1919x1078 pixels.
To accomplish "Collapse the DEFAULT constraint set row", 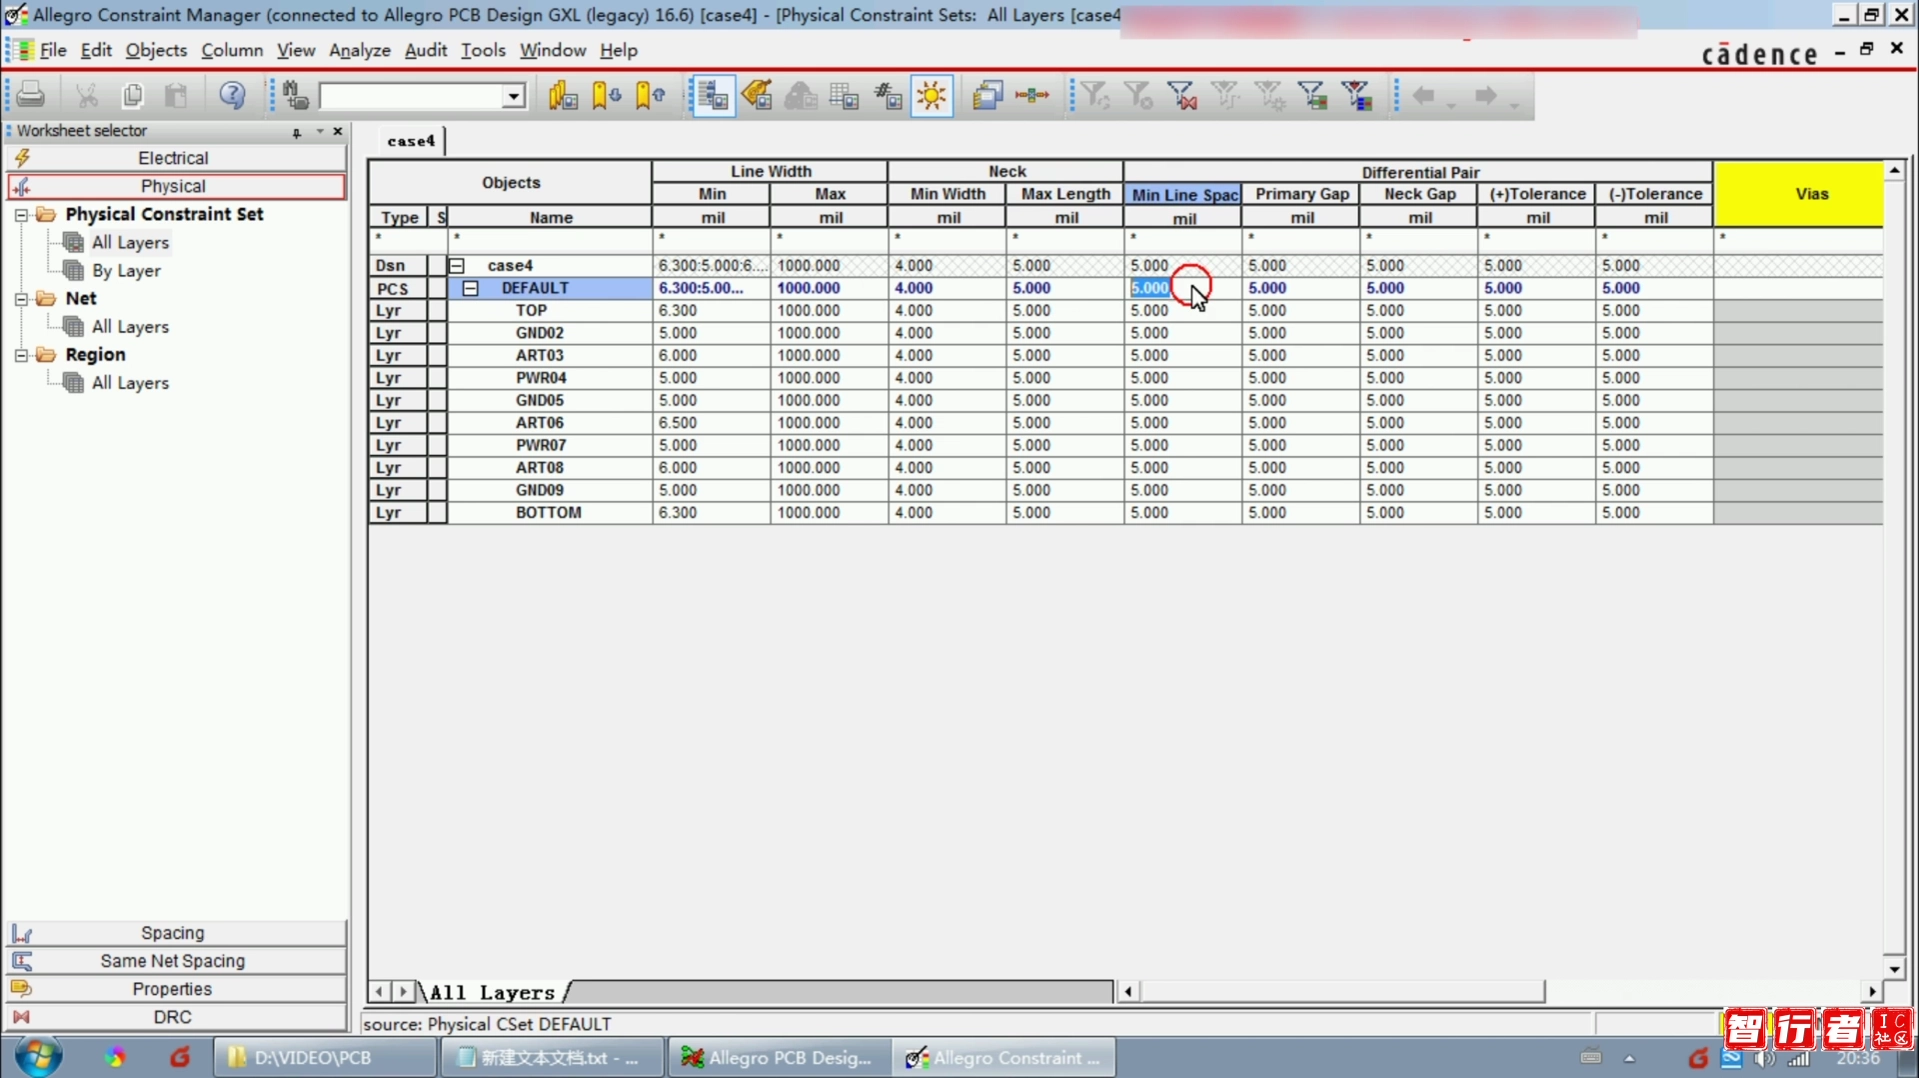I will pos(471,288).
